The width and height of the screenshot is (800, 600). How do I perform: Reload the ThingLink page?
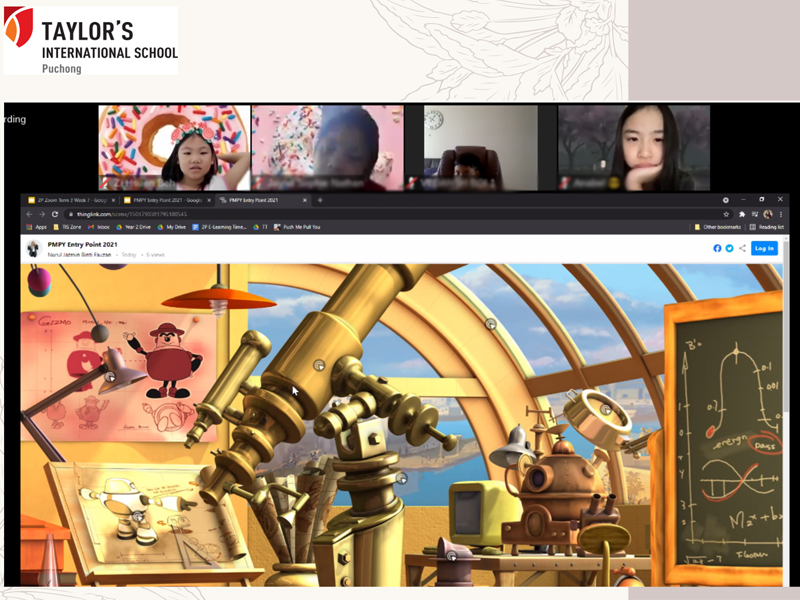55,214
